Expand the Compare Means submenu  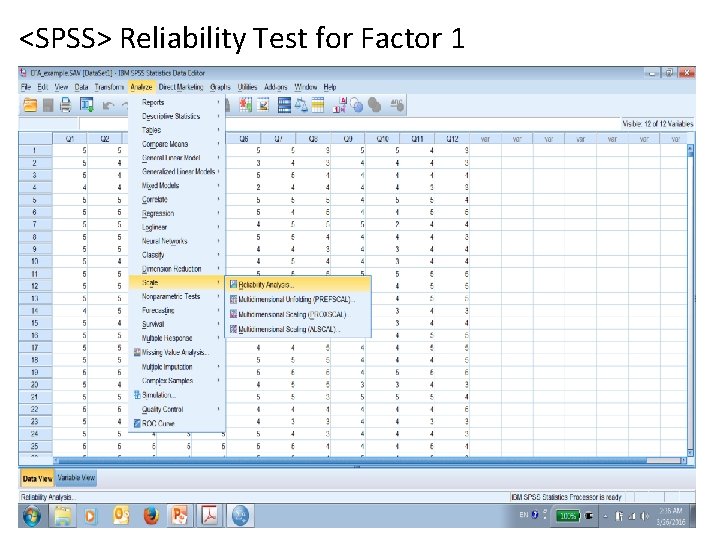pos(177,144)
